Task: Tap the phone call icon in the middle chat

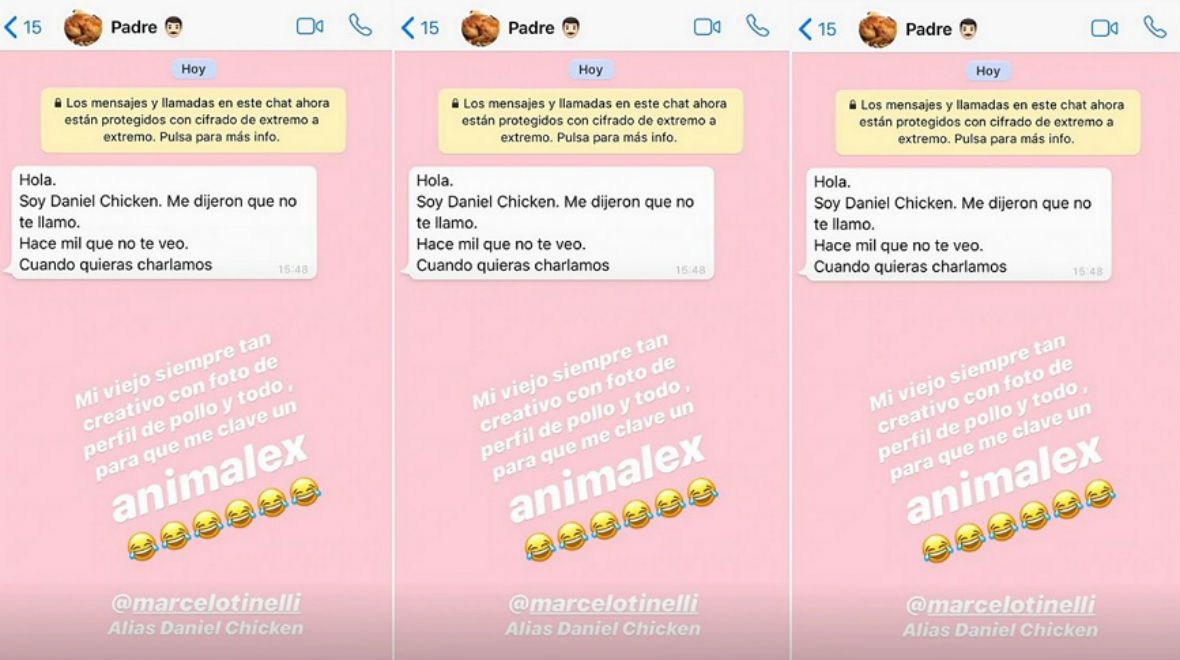Action: [758, 26]
